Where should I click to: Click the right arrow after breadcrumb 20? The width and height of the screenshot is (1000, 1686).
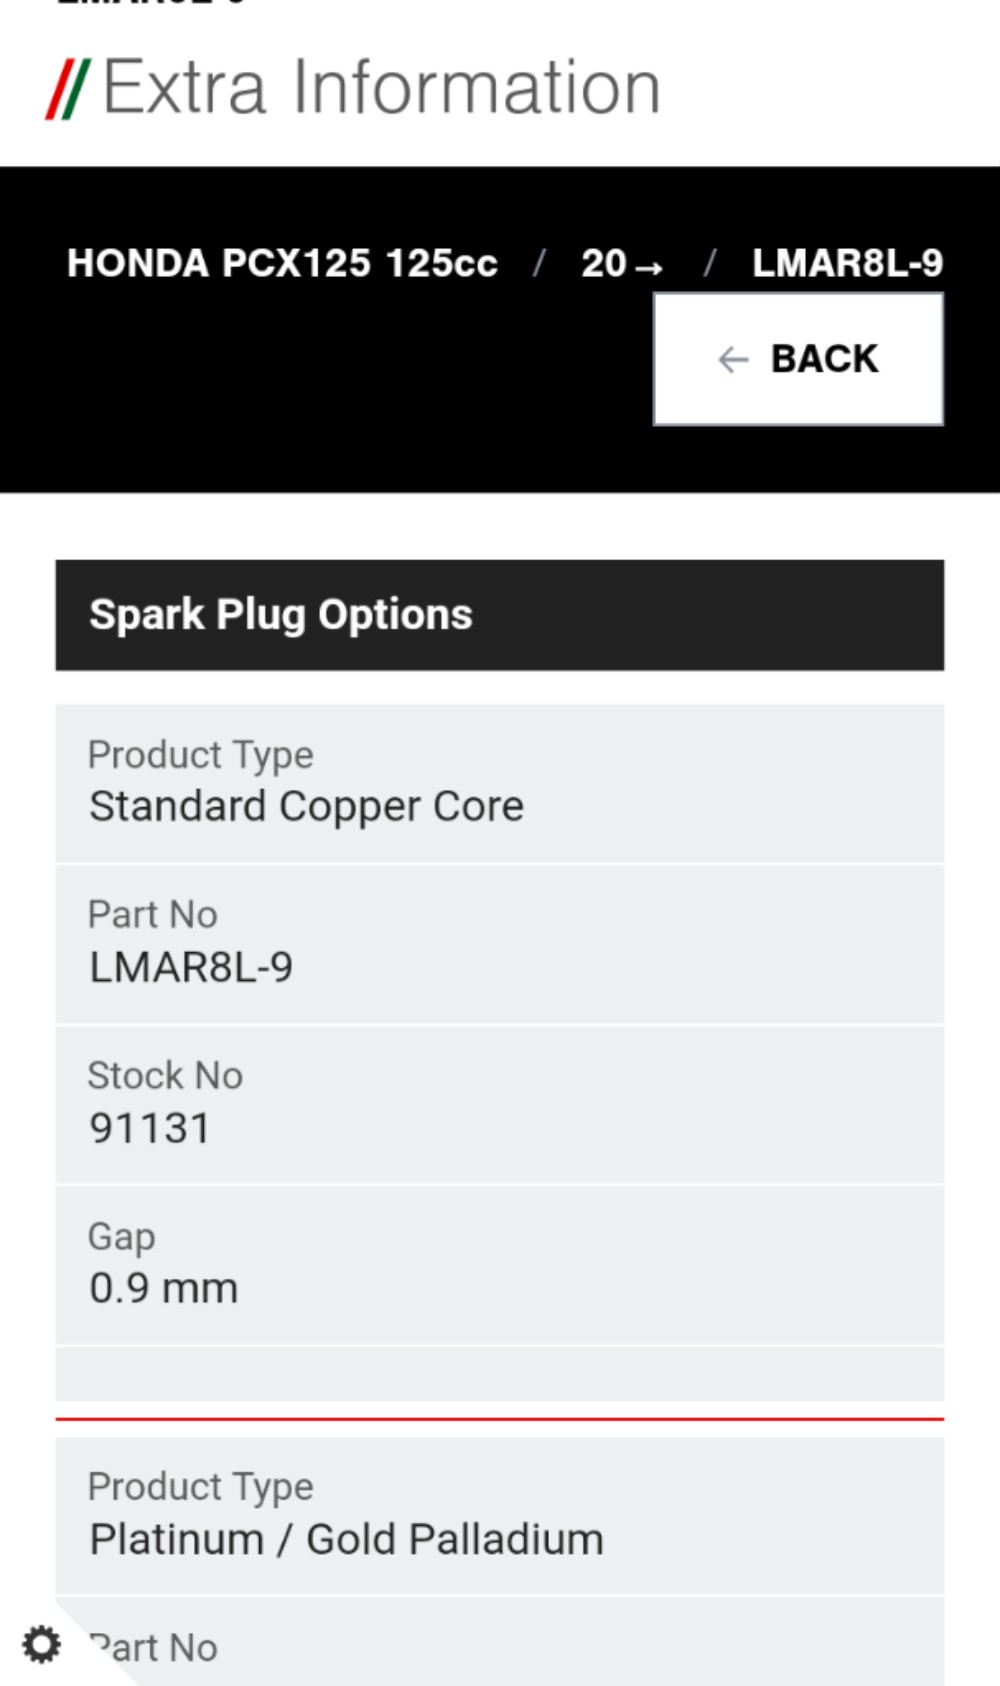pyautogui.click(x=649, y=267)
